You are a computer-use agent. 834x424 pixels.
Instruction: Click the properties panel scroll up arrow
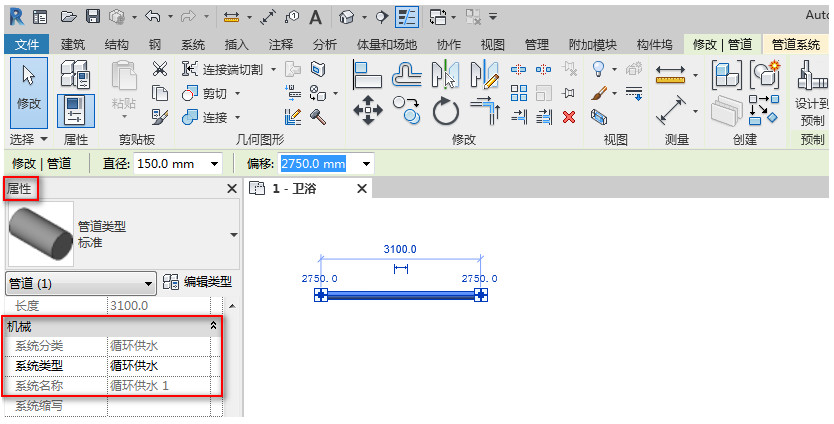coord(232,306)
